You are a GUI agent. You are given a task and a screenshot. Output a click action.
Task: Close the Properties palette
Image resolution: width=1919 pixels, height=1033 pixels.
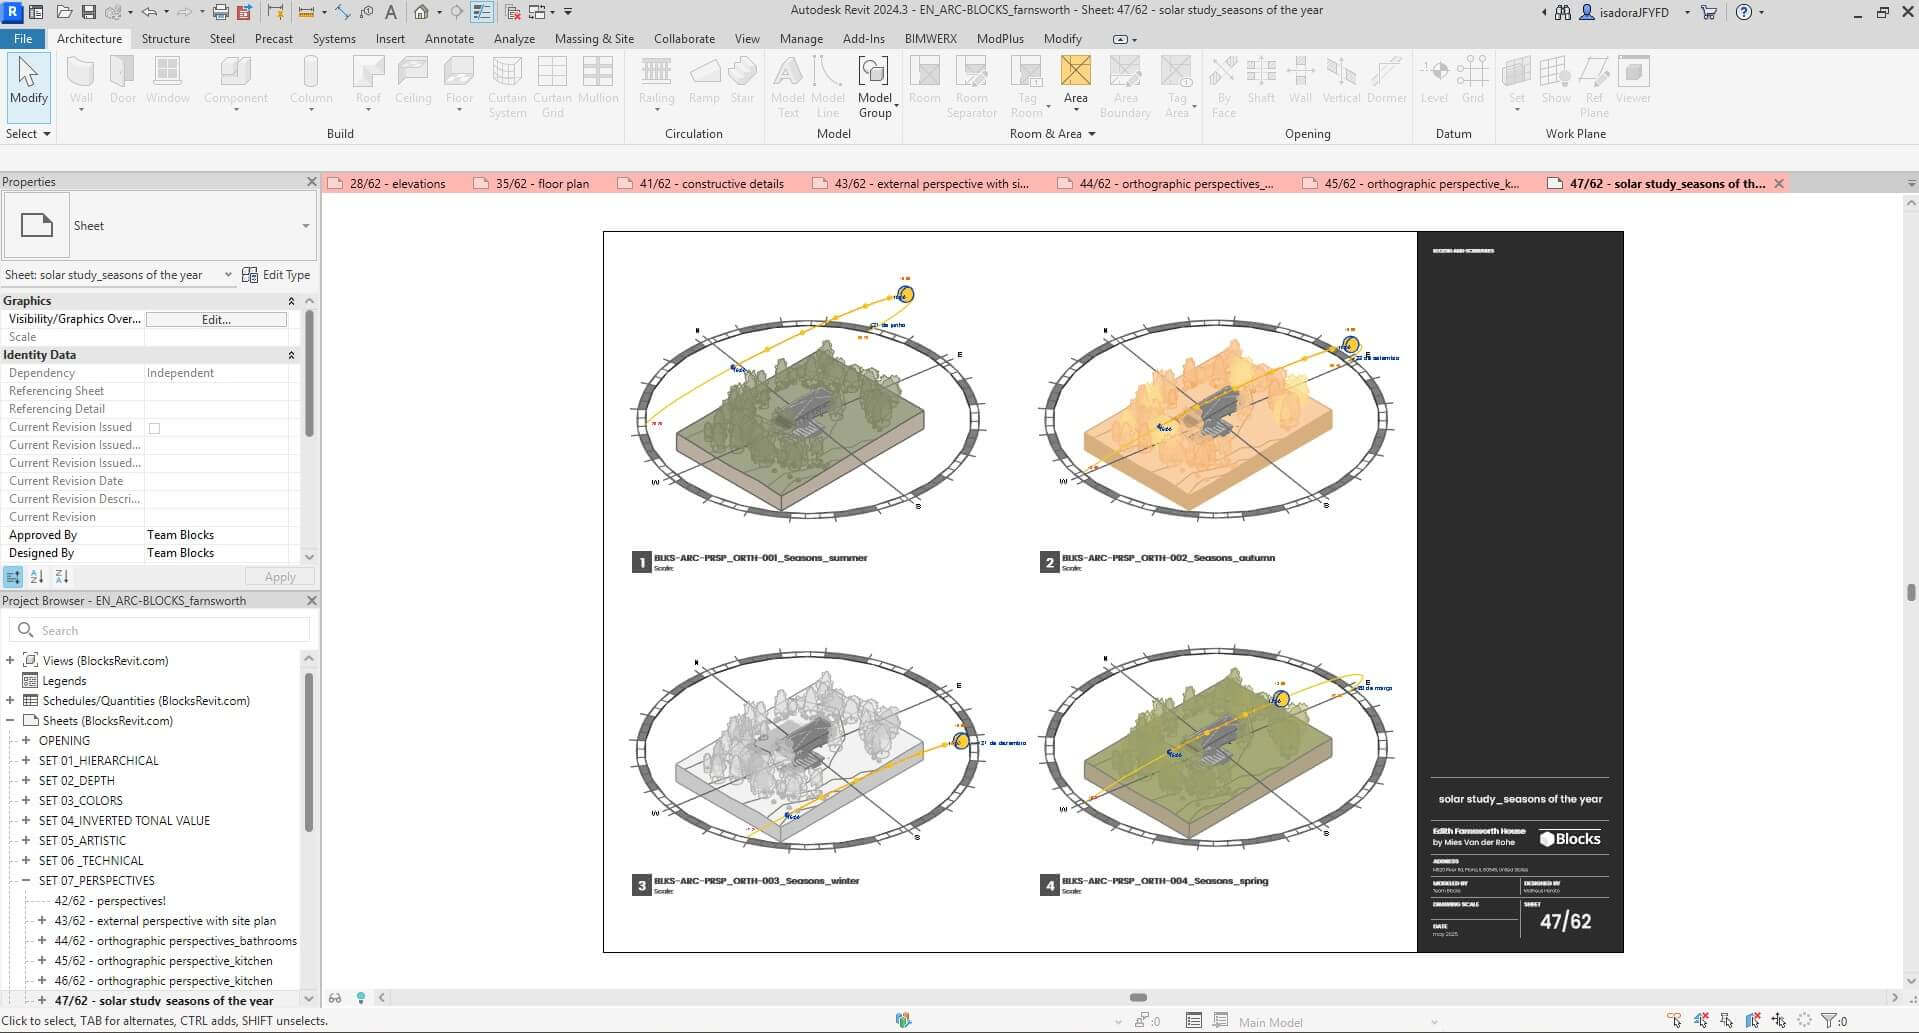pyautogui.click(x=311, y=181)
